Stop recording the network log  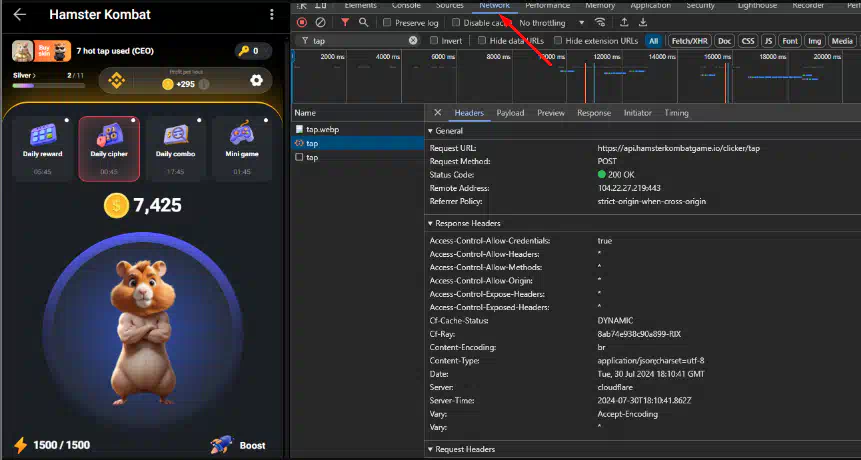302,23
